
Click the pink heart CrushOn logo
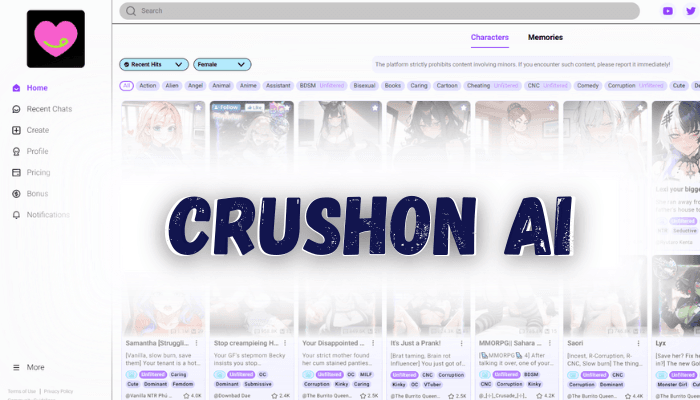tap(56, 39)
